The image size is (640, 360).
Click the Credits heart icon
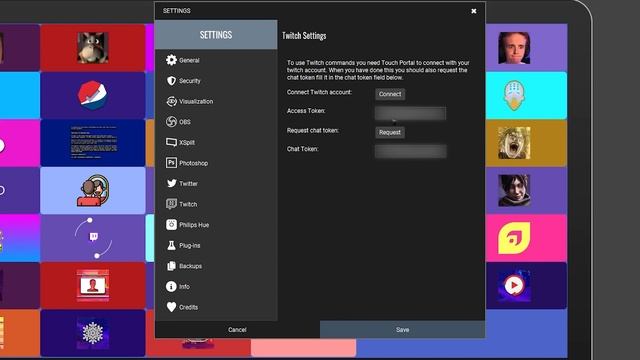pos(171,307)
